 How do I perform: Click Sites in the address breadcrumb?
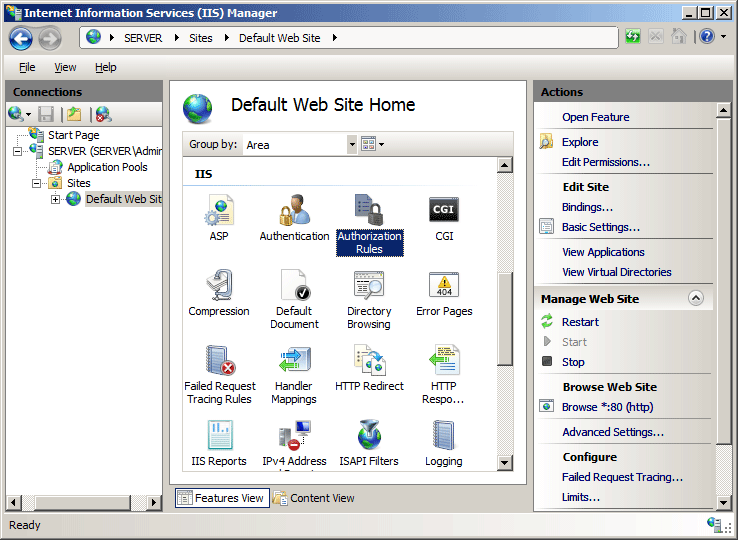pos(201,38)
